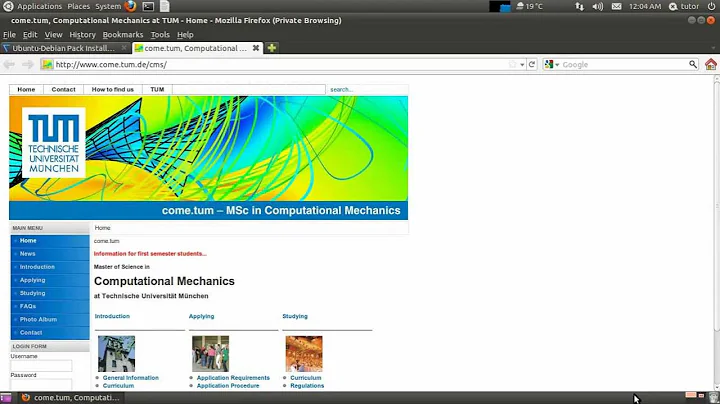Viewport: 720px width, 404px height.
Task: Open the URL history dropdown arrow
Action: coord(522,65)
